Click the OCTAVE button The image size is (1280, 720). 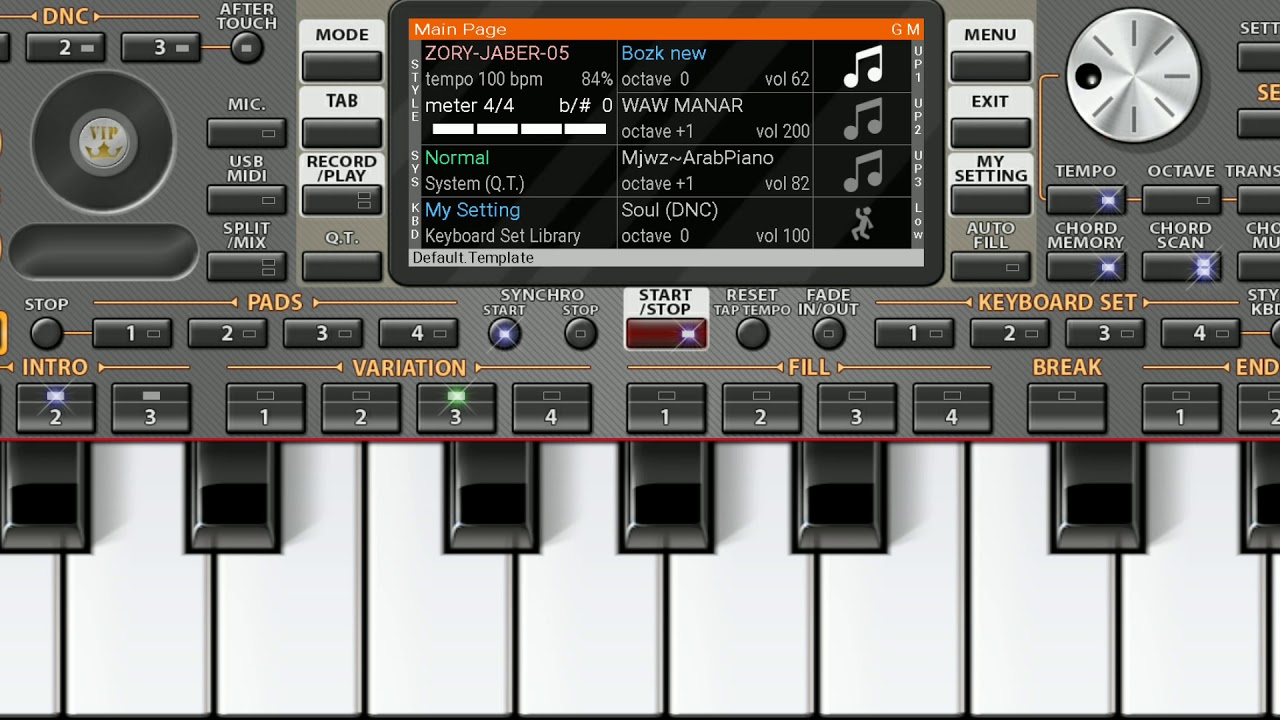(x=1181, y=200)
